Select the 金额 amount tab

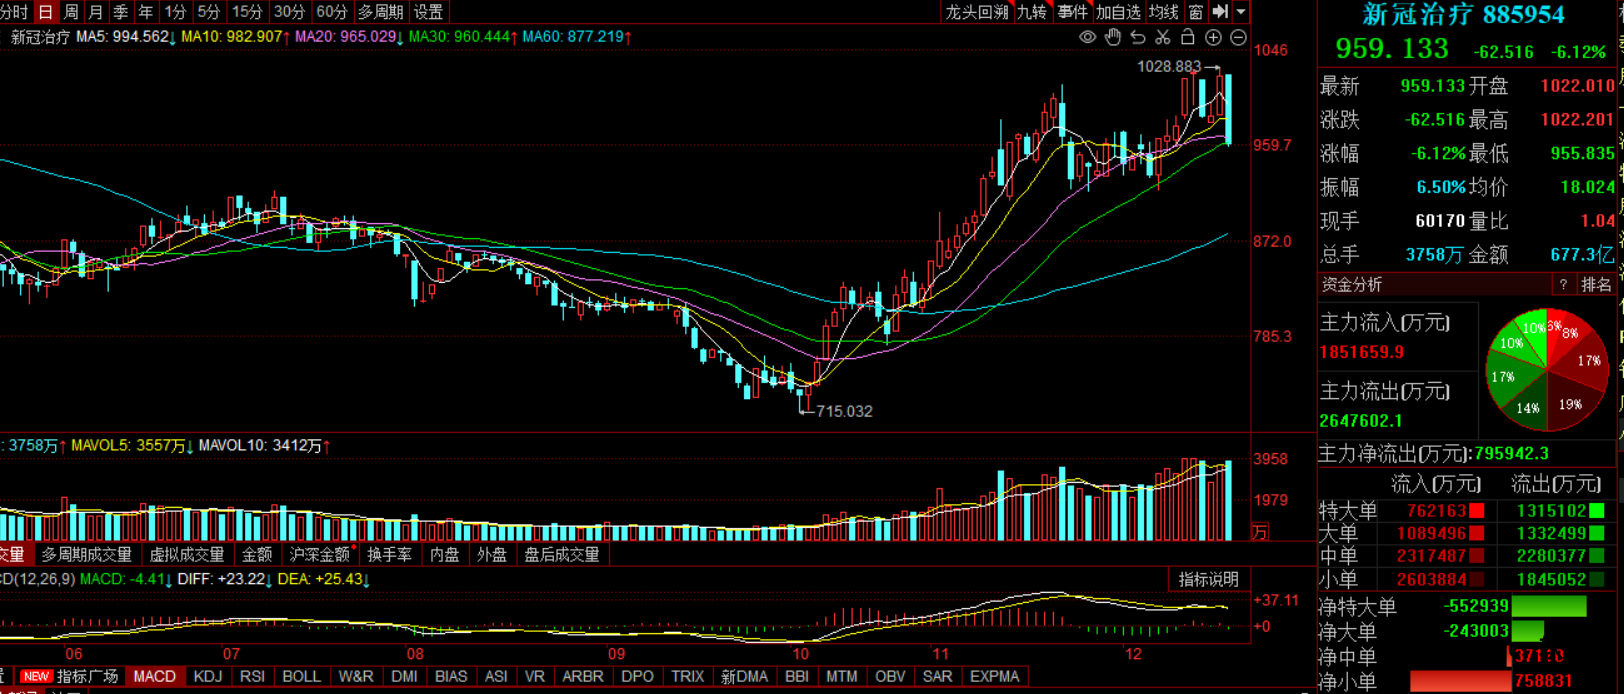coord(257,554)
